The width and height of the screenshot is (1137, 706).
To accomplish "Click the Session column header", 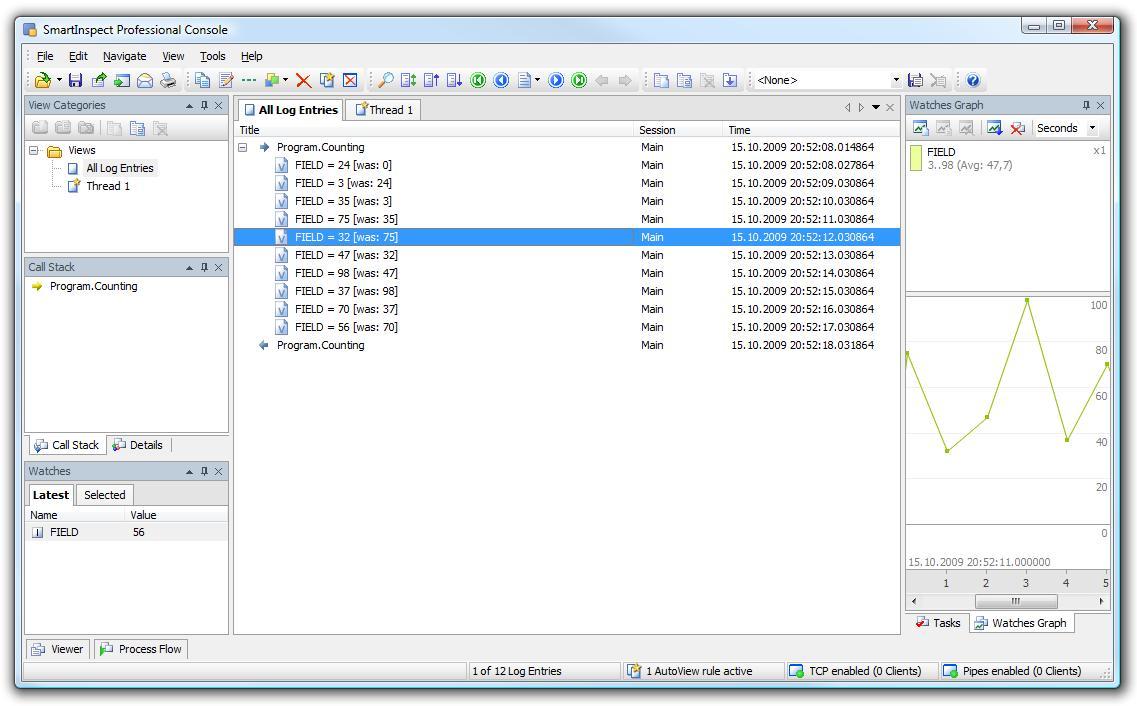I will (679, 130).
